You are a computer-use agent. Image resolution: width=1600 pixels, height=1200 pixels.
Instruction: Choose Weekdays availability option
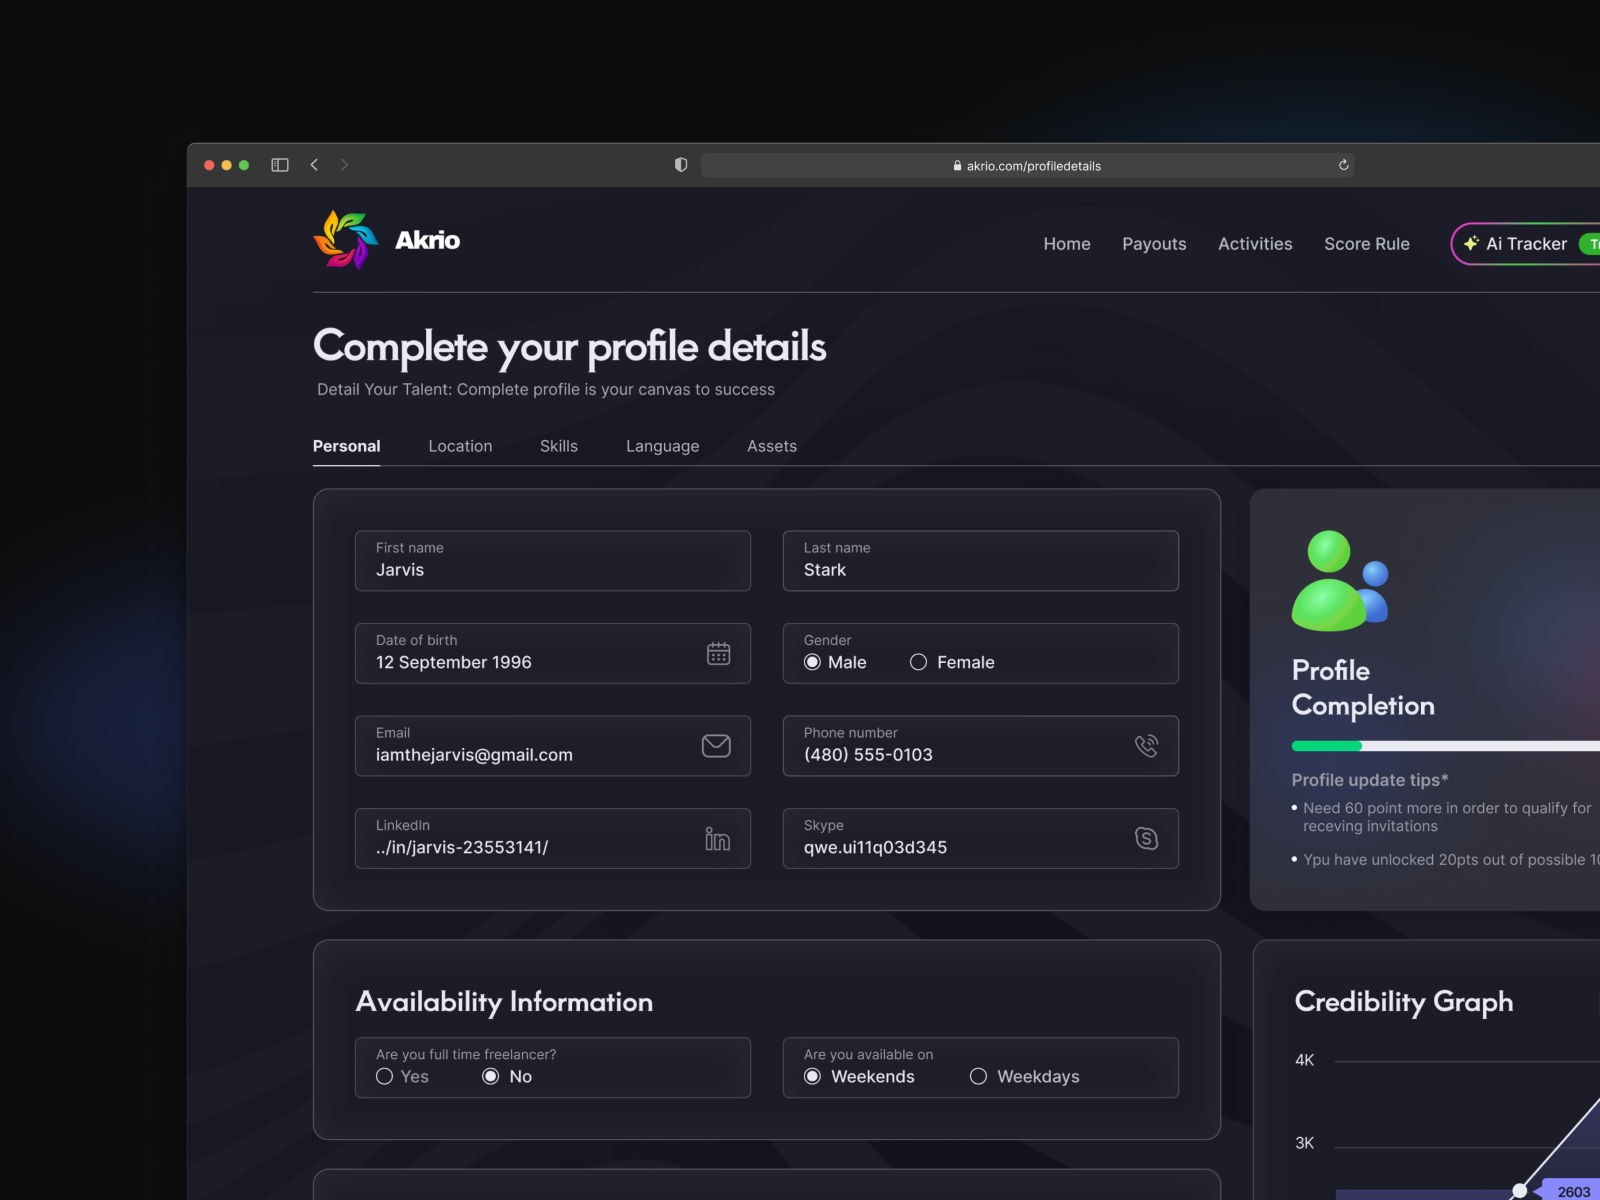coord(978,1076)
